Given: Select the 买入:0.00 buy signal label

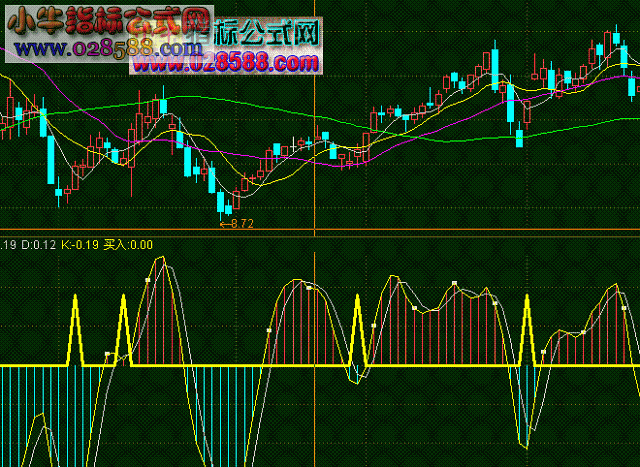Looking at the screenshot, I should pos(128,243).
